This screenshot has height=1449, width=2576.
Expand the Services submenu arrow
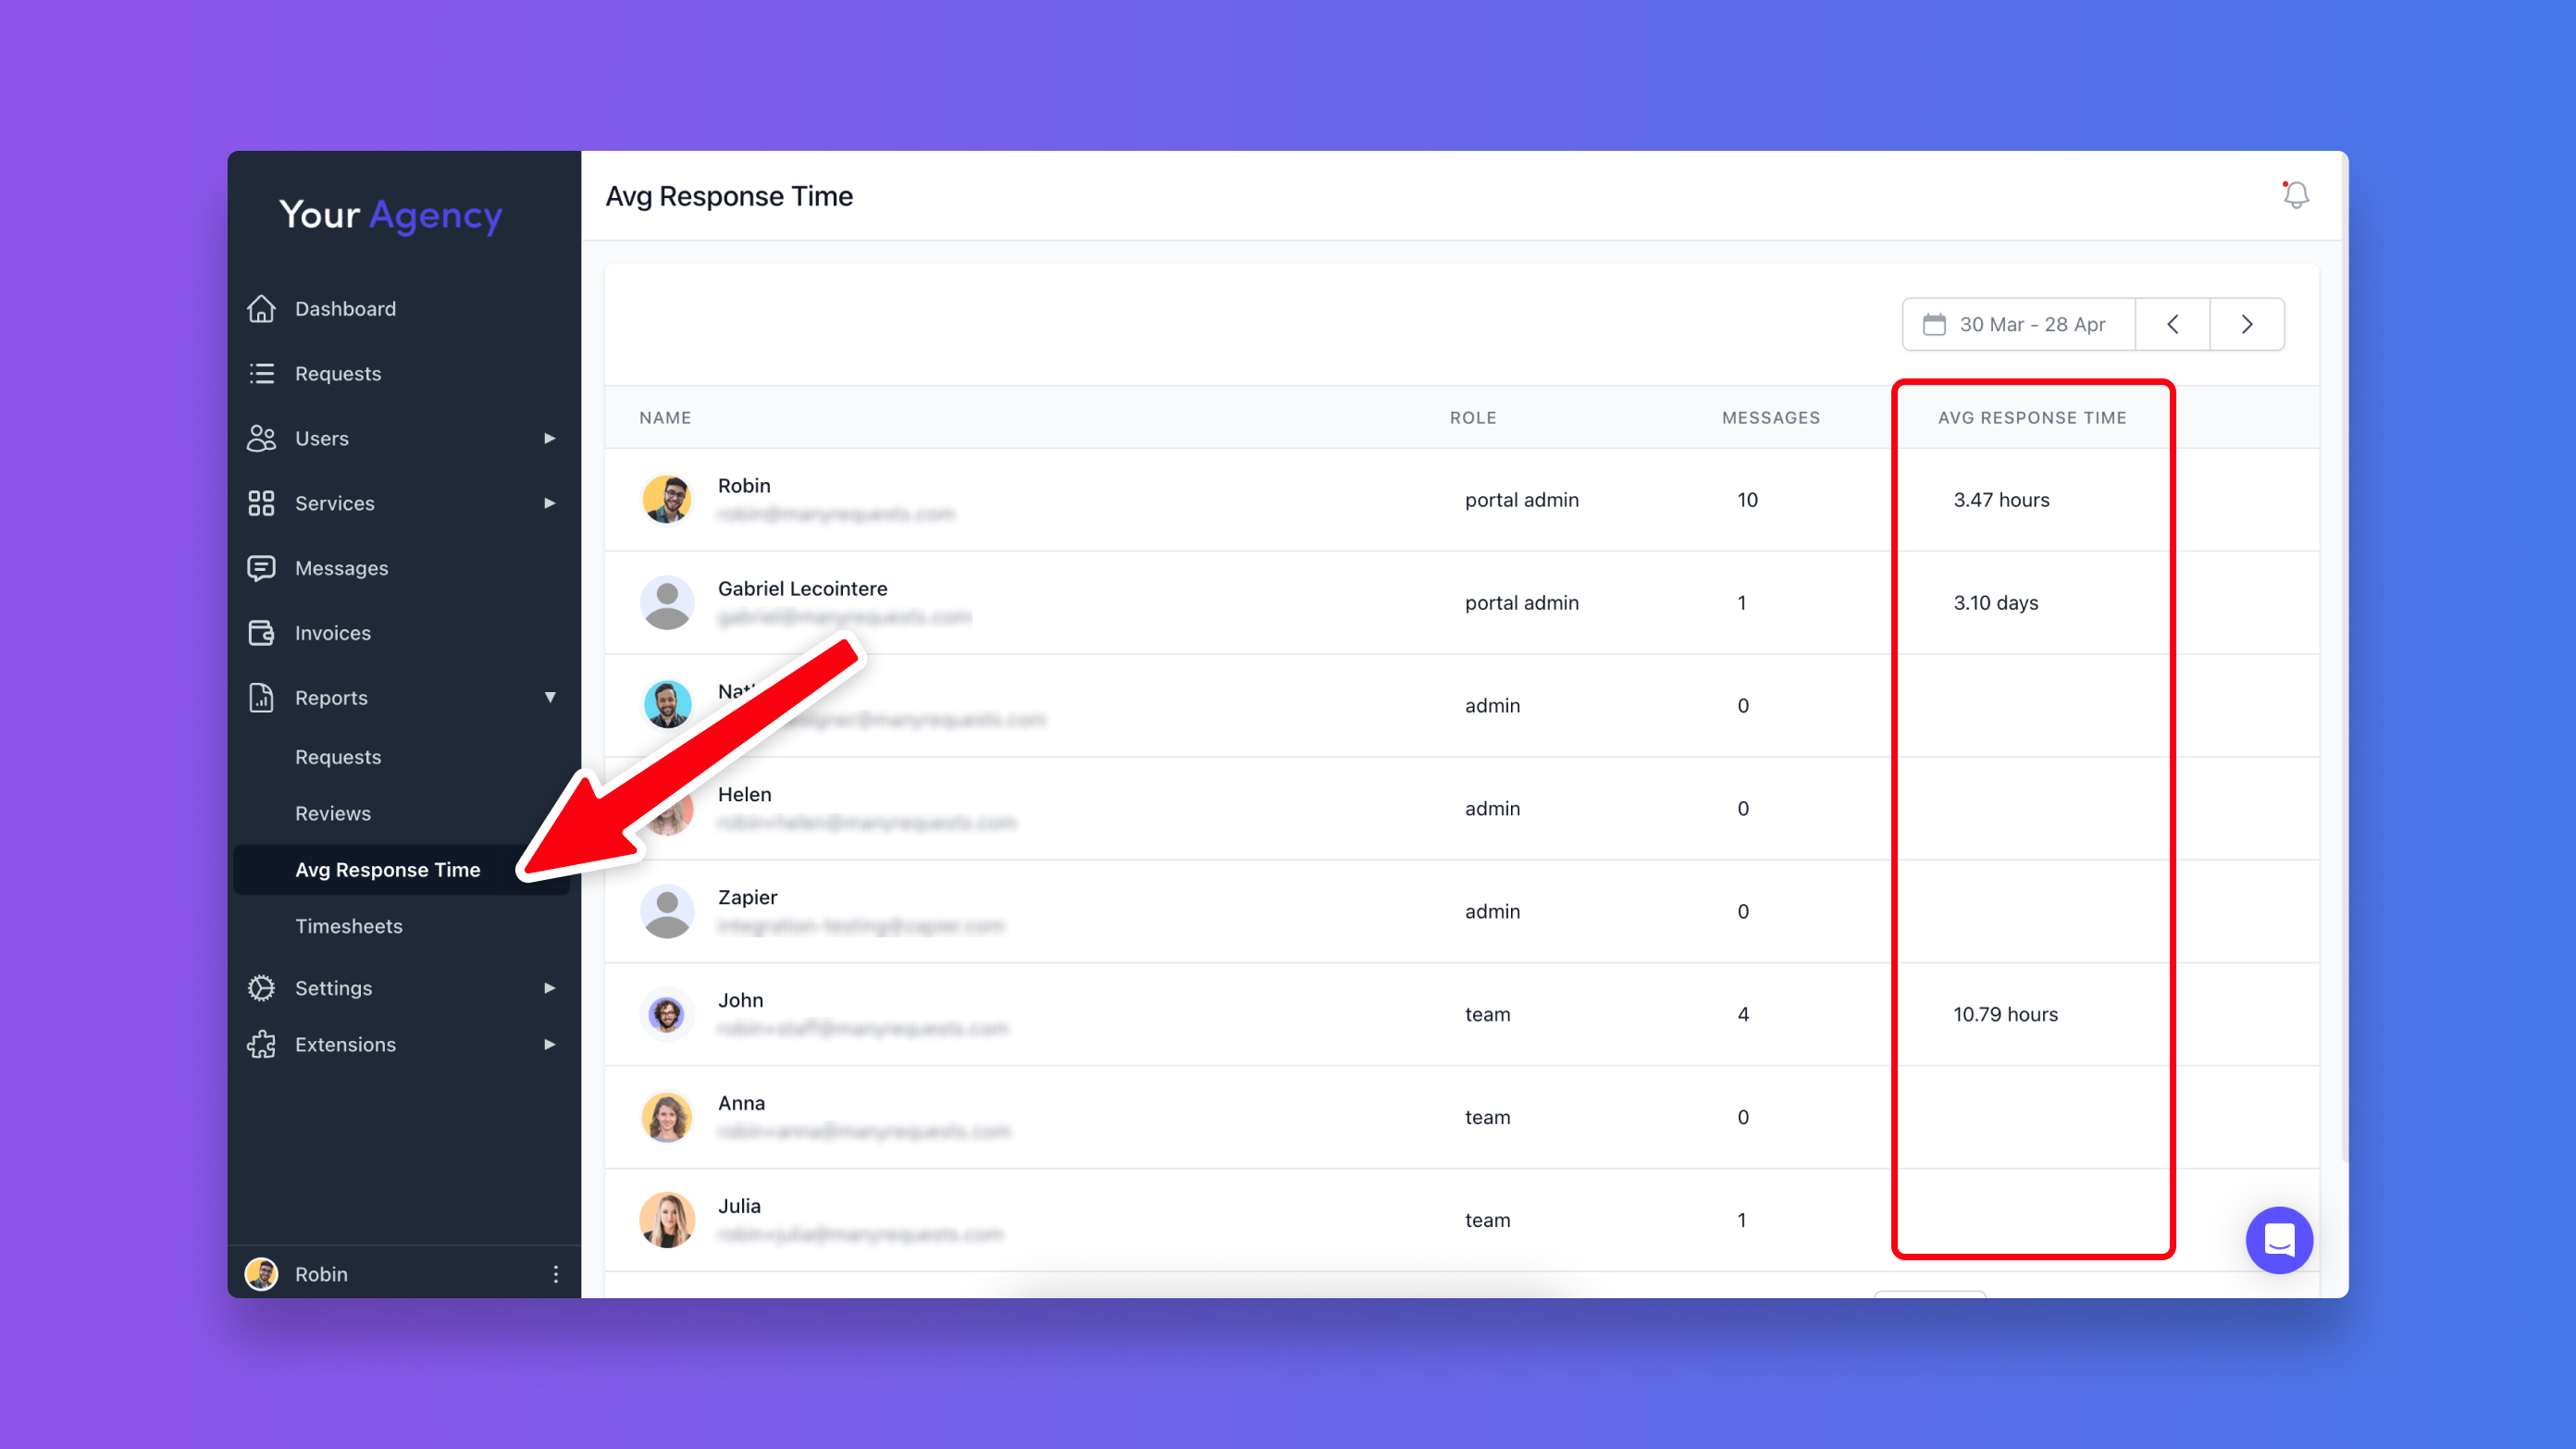549,503
